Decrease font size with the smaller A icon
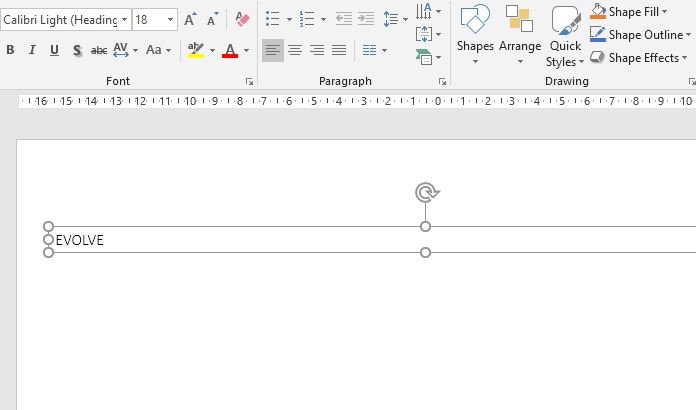Screen dimensions: 696x410 (x=212, y=19)
